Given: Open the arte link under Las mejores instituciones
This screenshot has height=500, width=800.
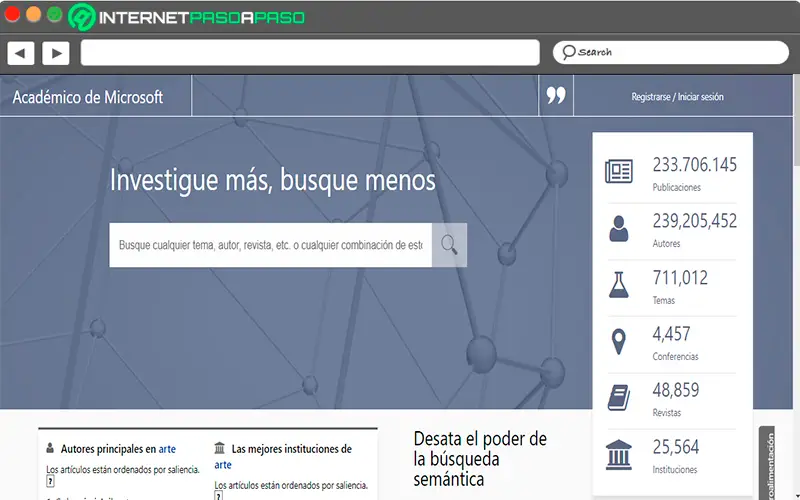Looking at the screenshot, I should (x=223, y=465).
